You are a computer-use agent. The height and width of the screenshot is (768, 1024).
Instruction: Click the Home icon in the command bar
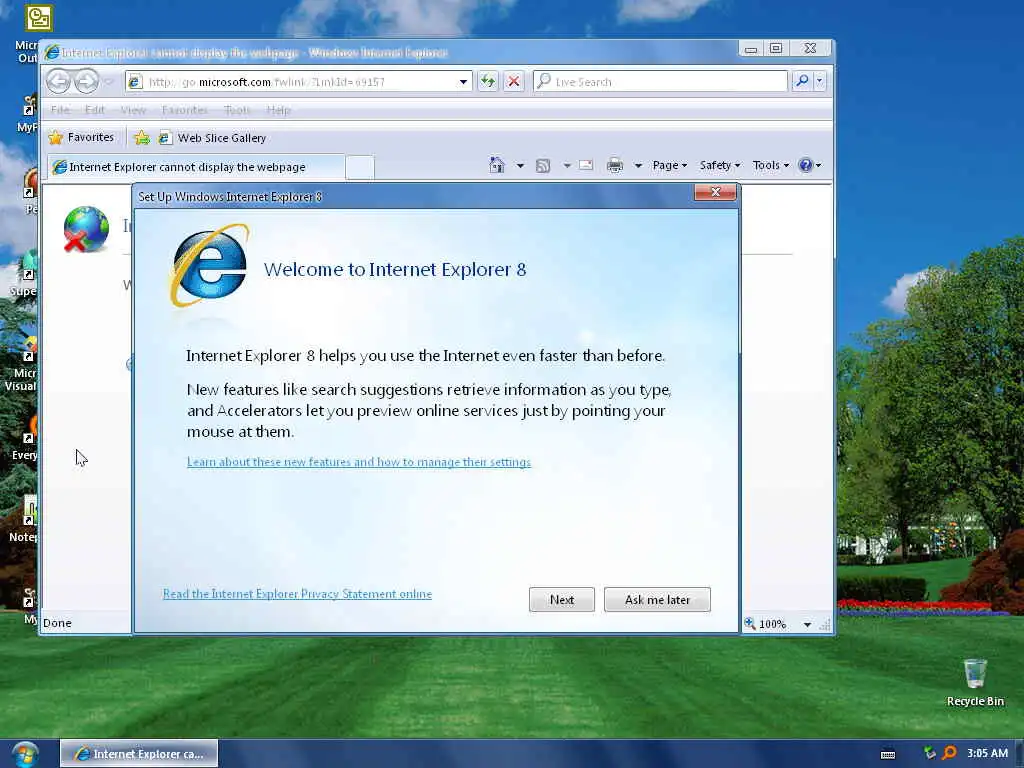(497, 165)
